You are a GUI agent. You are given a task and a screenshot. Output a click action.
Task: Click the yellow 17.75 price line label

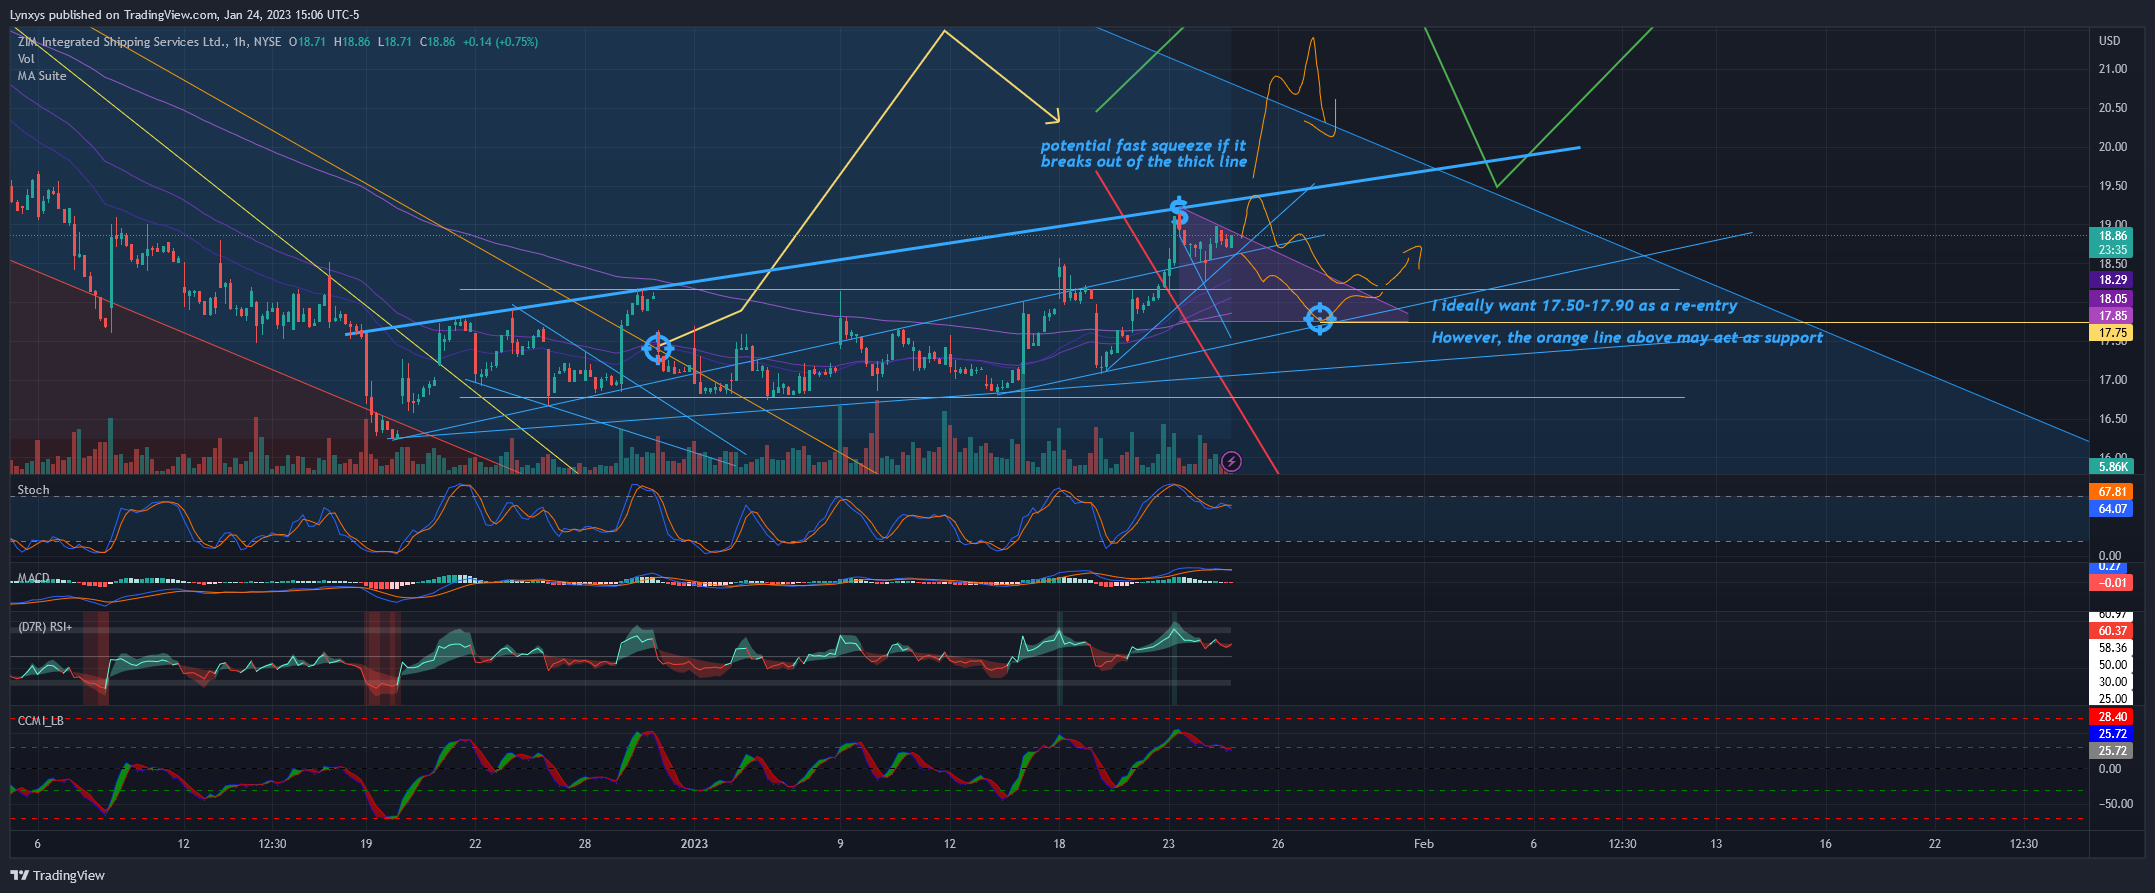coord(2112,333)
